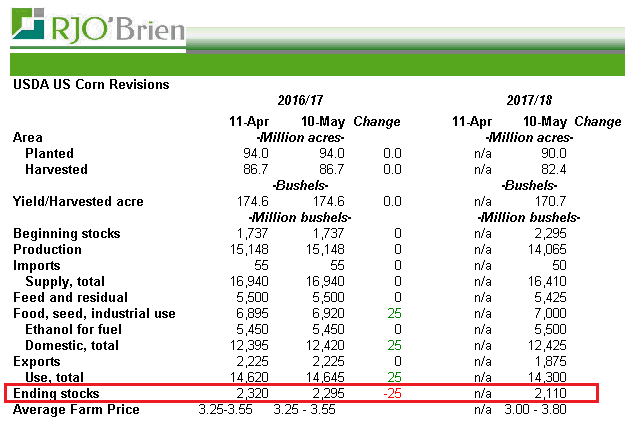Select the highlighted Ending stocks row label

55,393
